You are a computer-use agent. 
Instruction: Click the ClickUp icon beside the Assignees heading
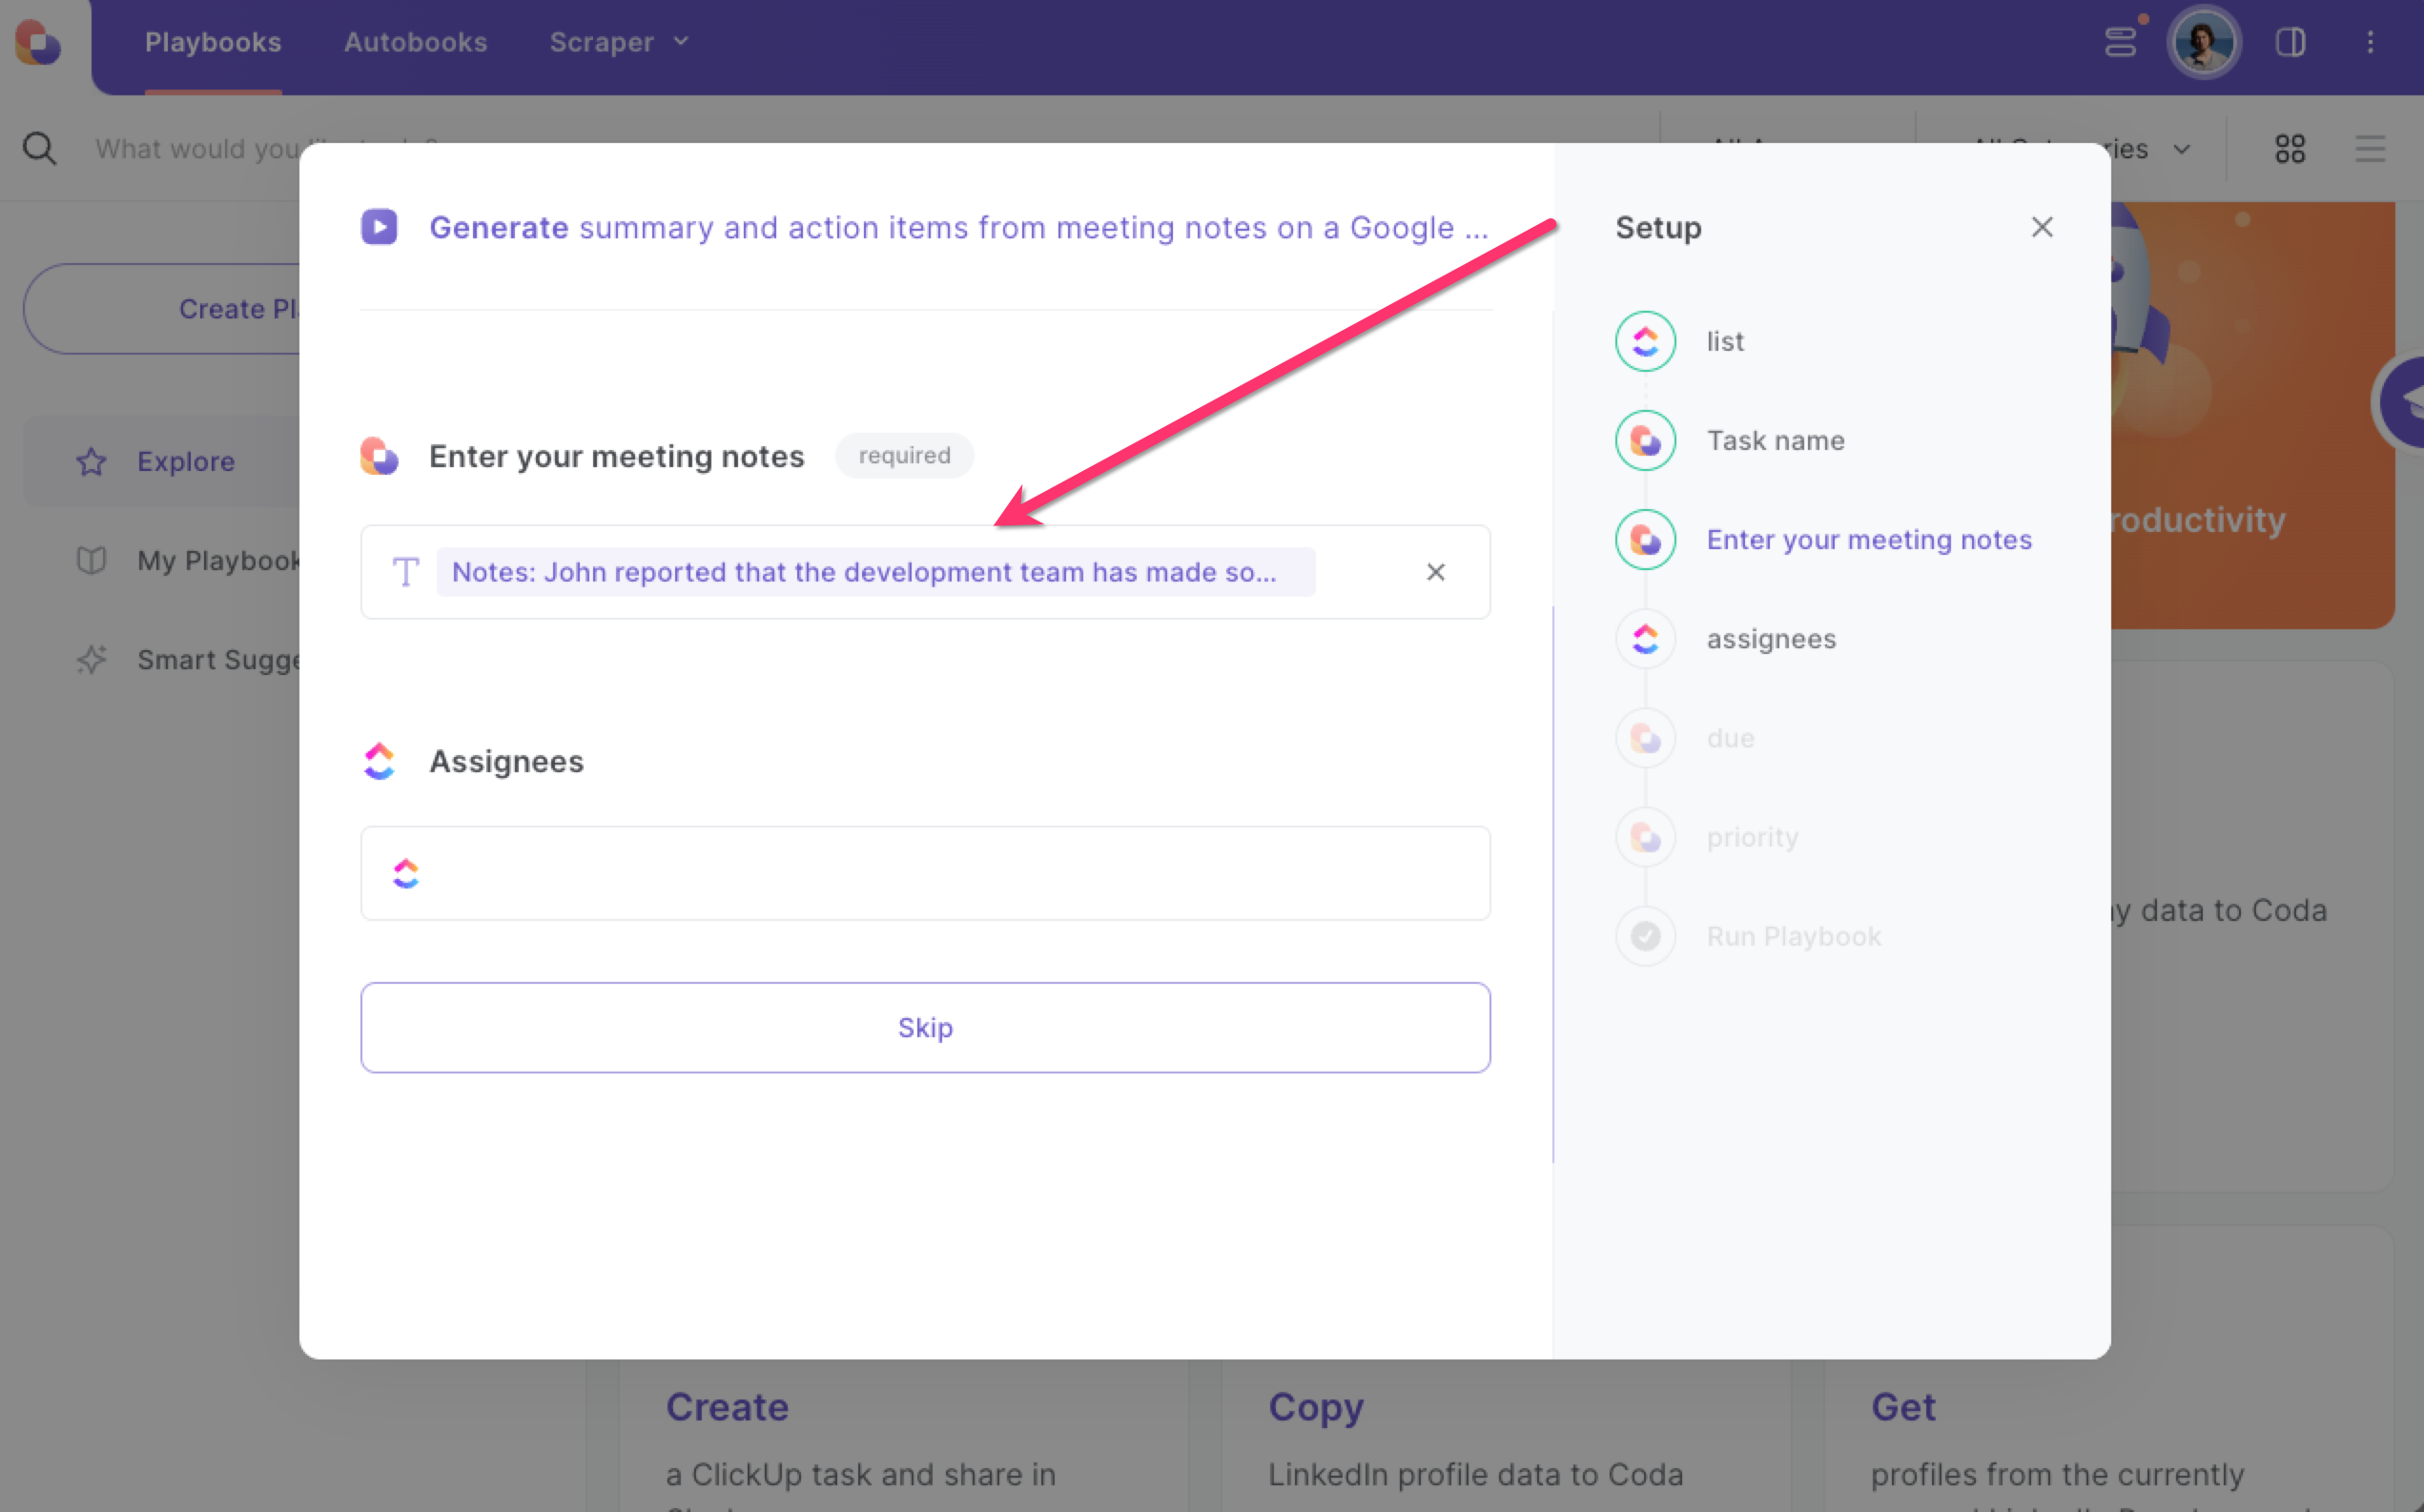379,761
